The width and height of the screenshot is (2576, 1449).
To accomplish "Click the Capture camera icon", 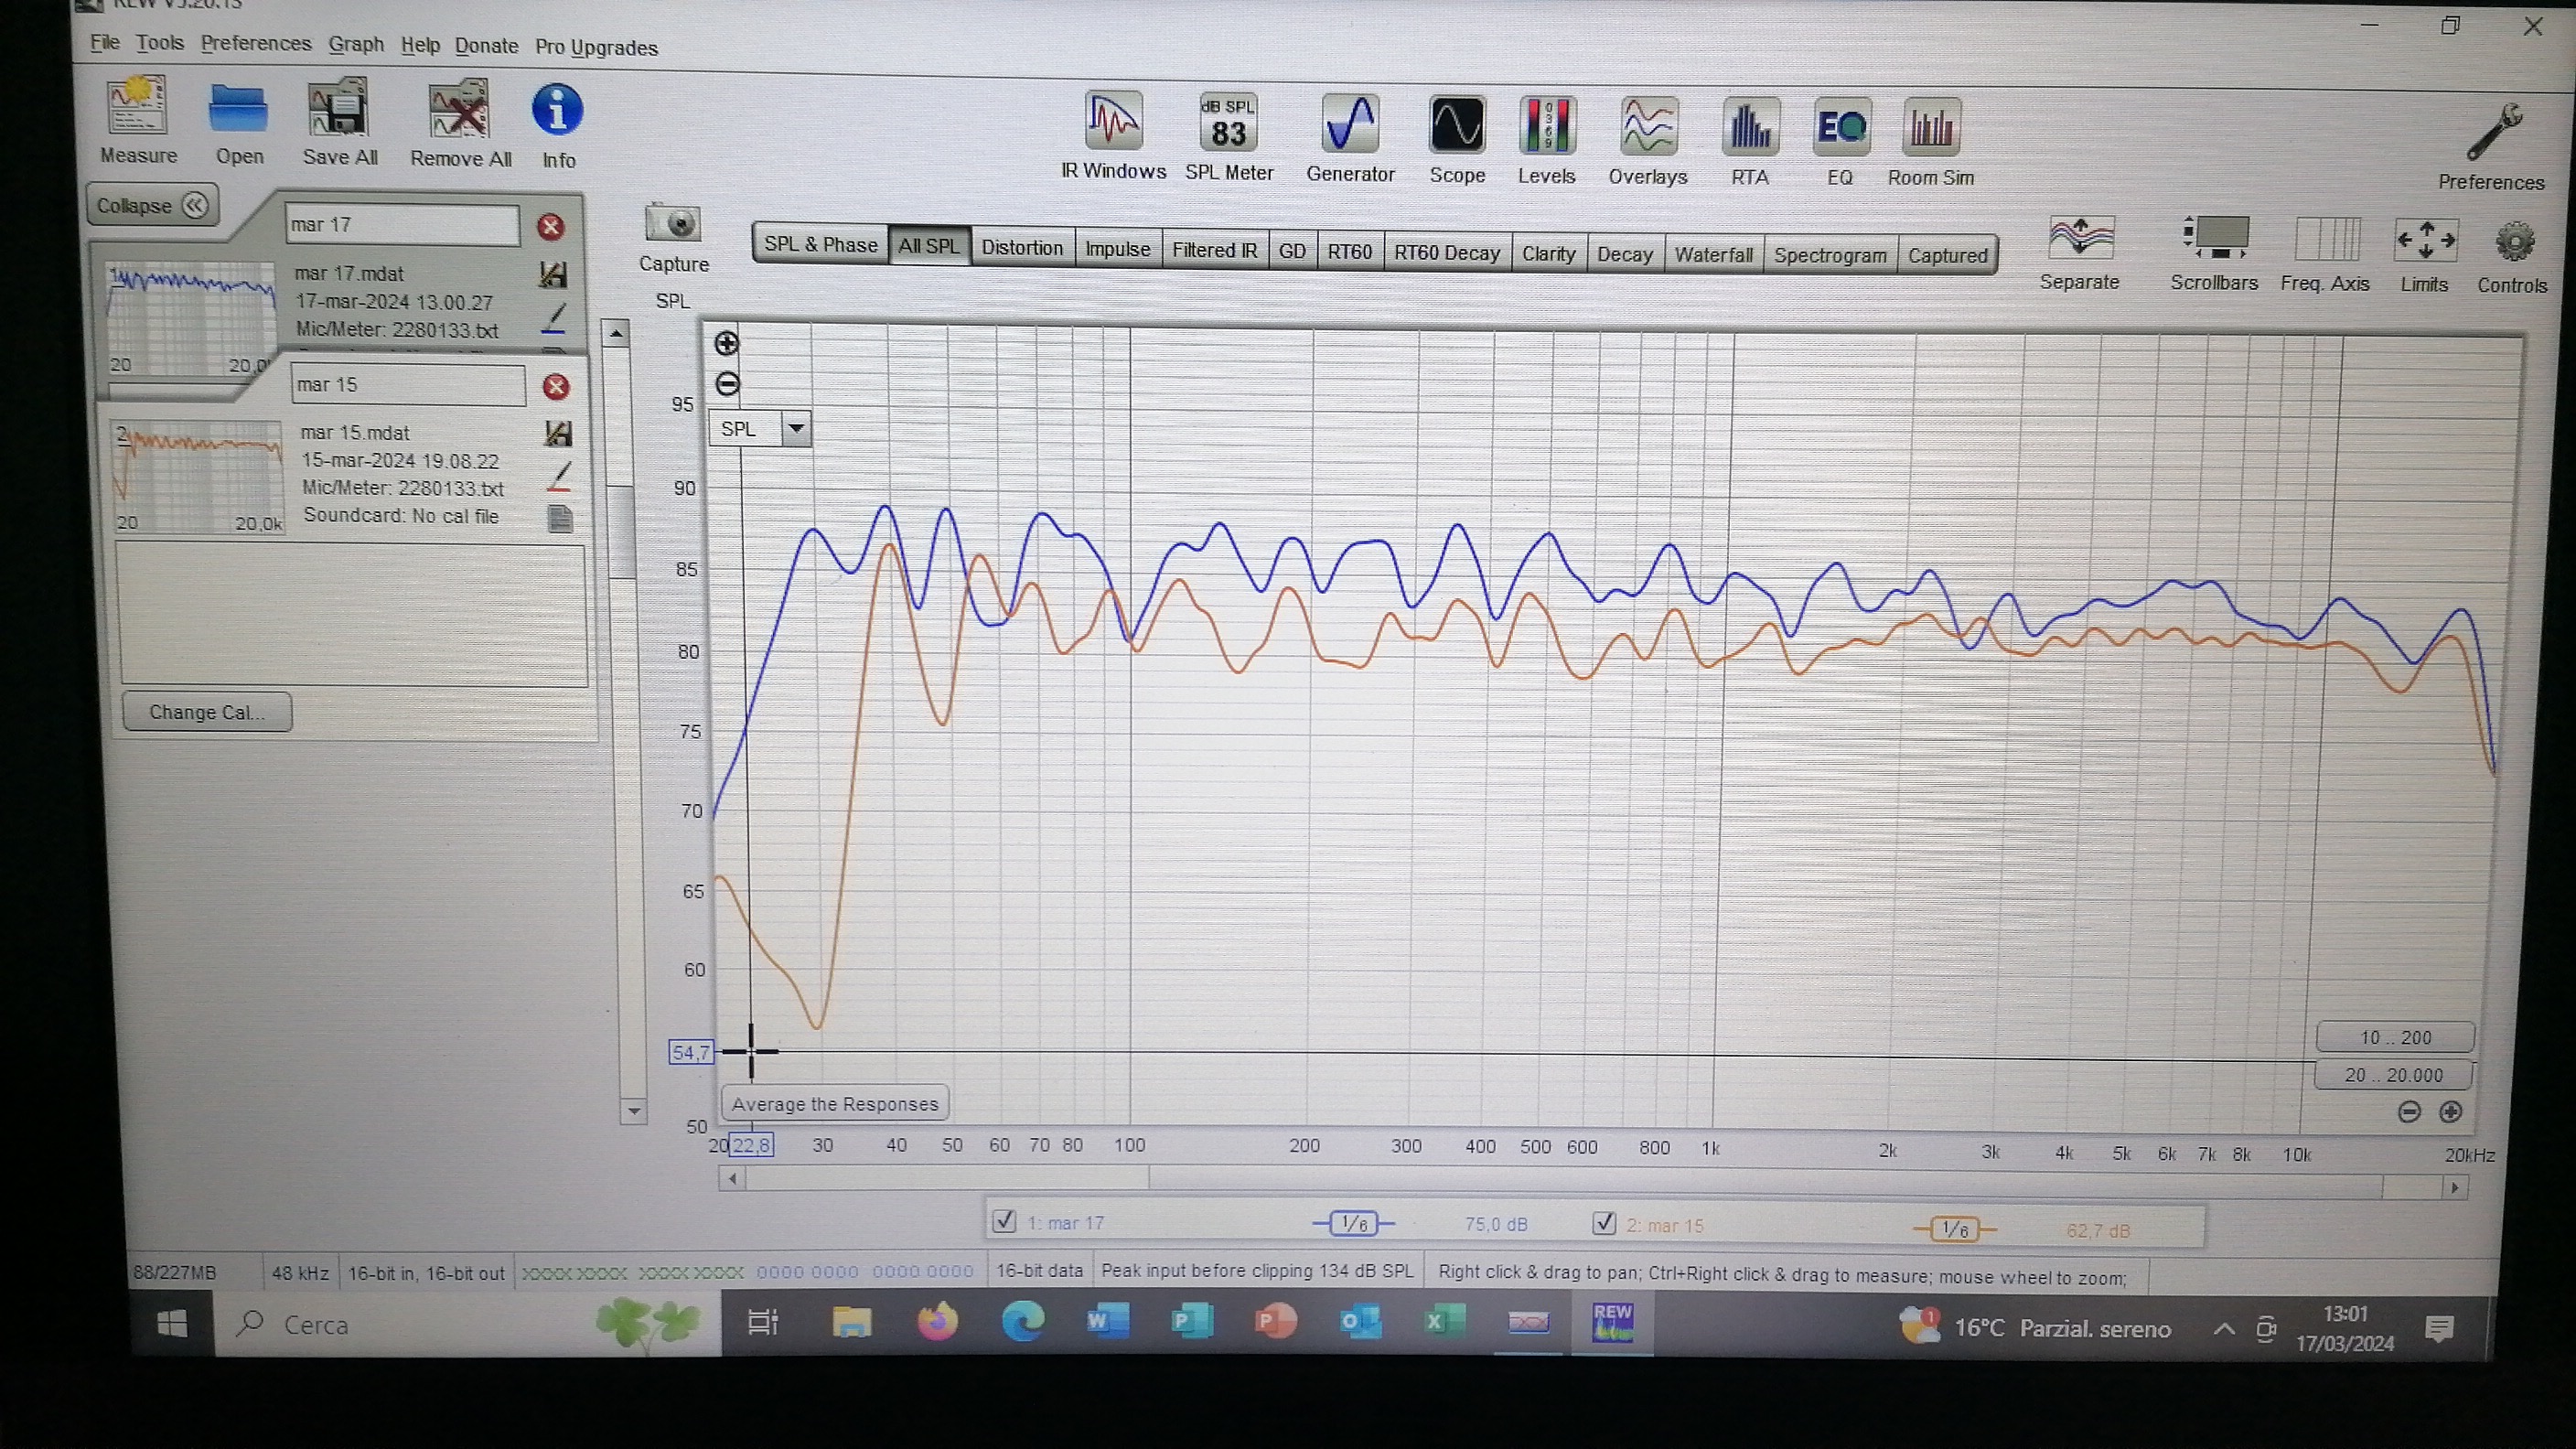I will coord(673,224).
